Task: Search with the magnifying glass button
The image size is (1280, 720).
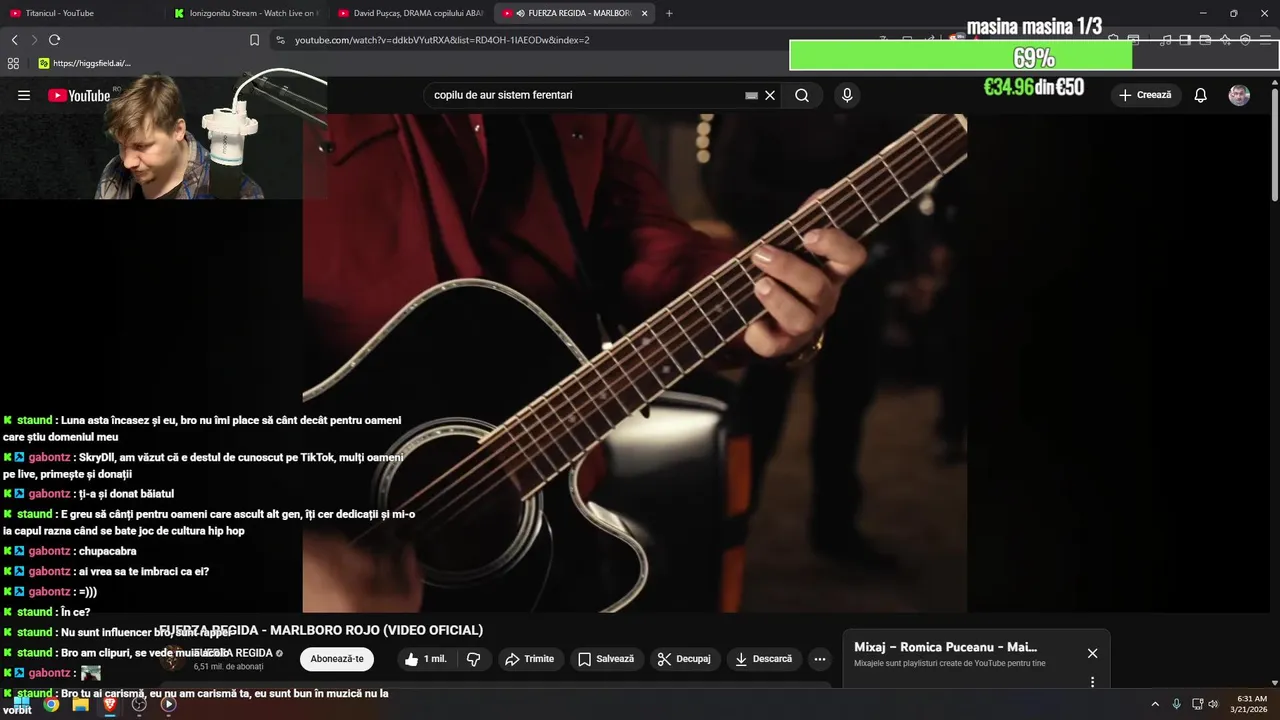Action: [802, 95]
